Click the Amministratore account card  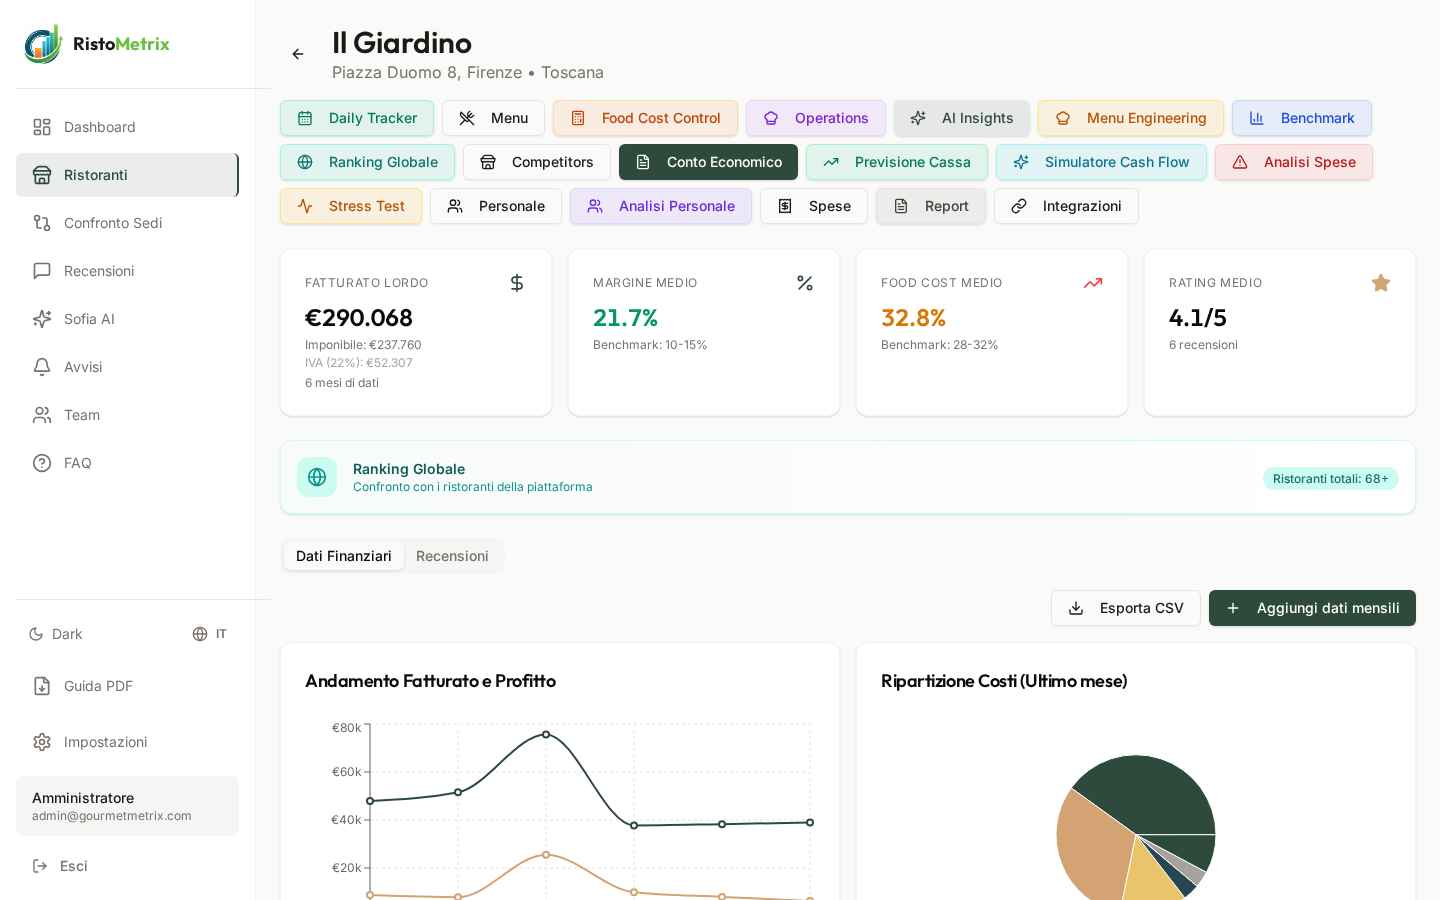pyautogui.click(x=127, y=806)
